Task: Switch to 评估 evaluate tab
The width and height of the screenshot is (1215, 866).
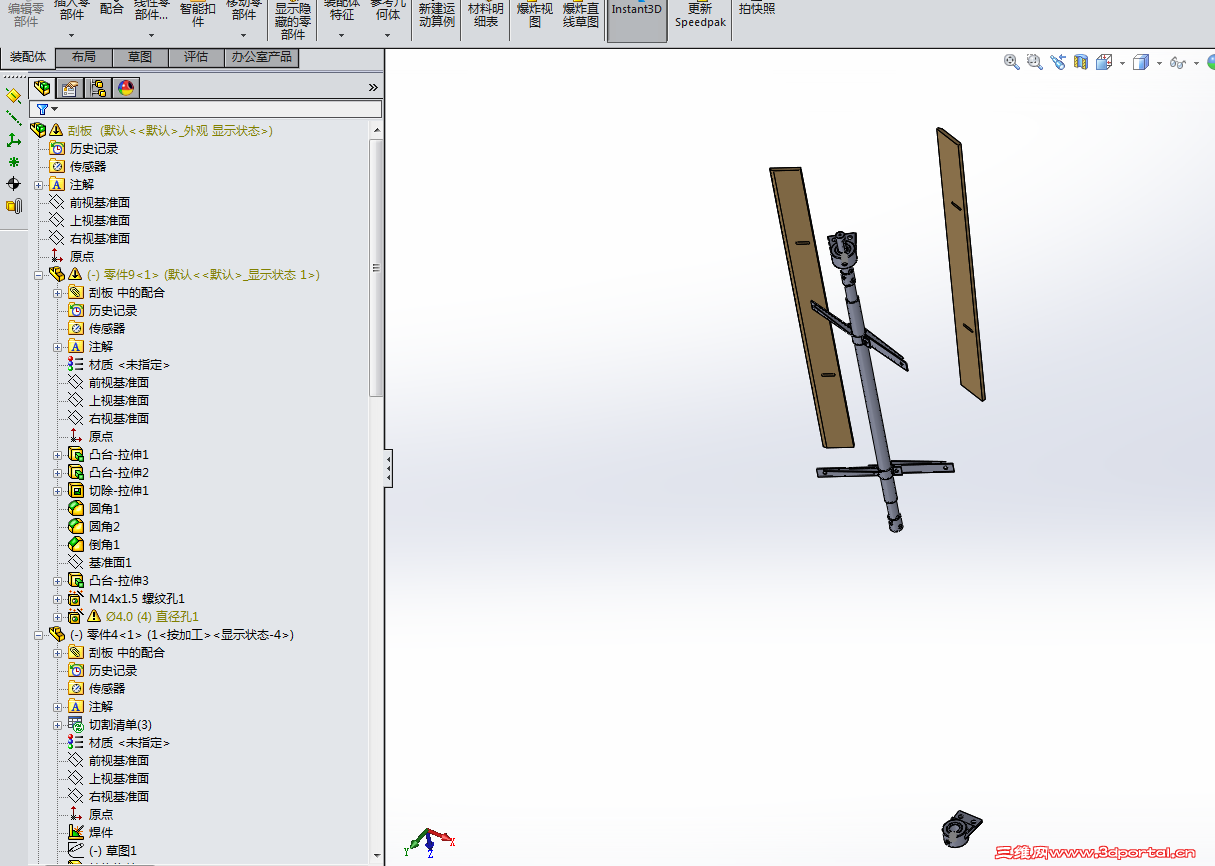Action: pos(196,58)
